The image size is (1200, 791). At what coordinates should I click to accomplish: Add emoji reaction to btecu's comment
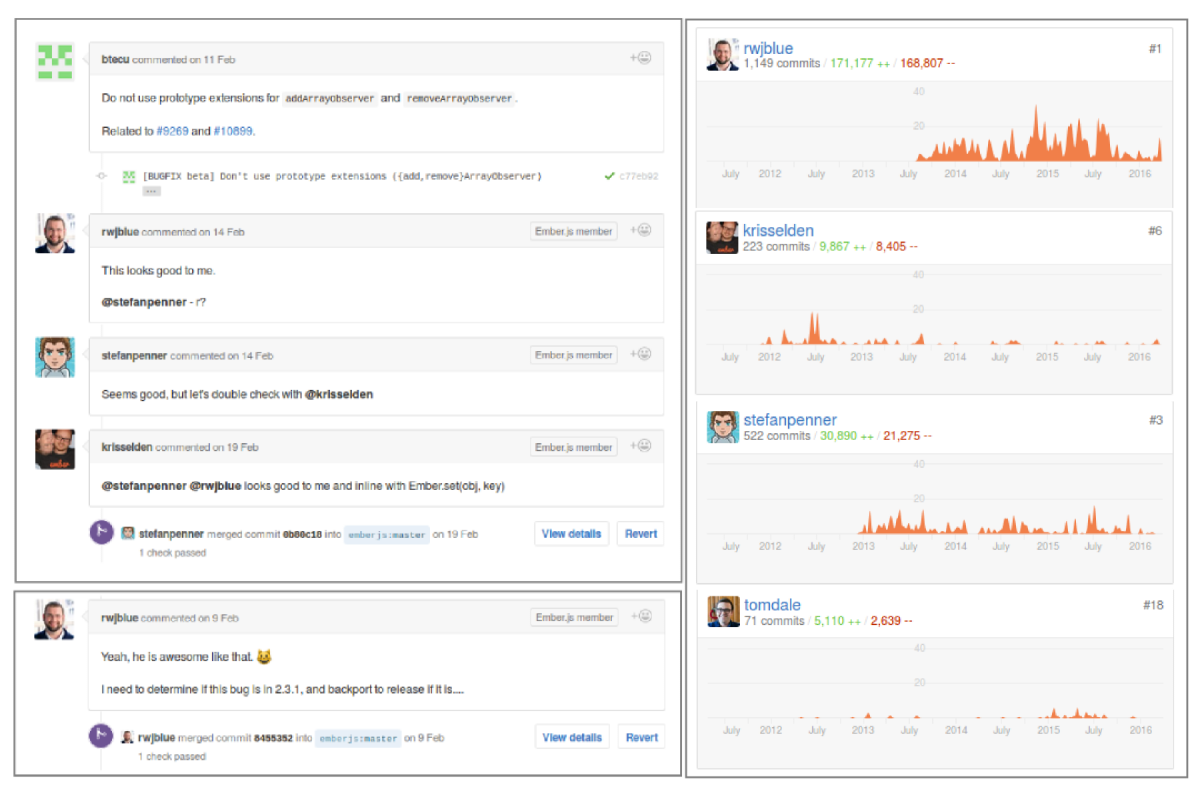(640, 58)
